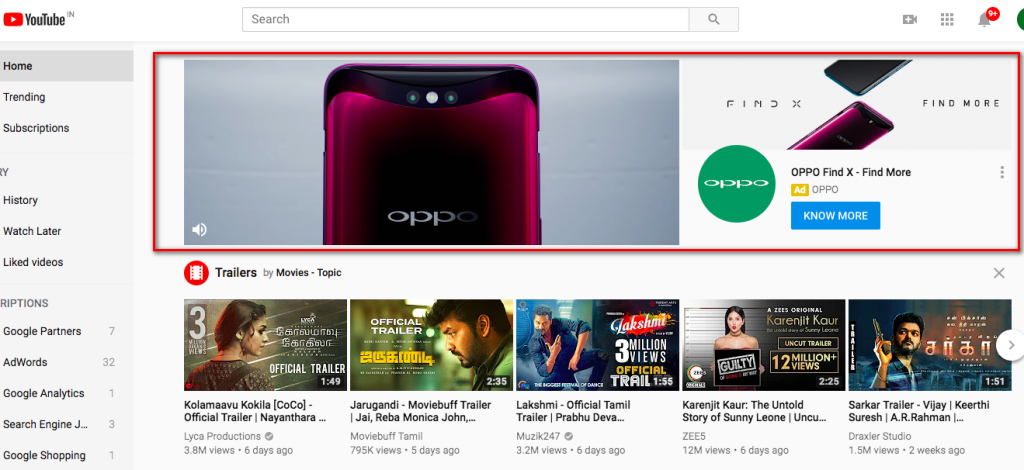Go to Trending in the sidebar

click(x=24, y=97)
